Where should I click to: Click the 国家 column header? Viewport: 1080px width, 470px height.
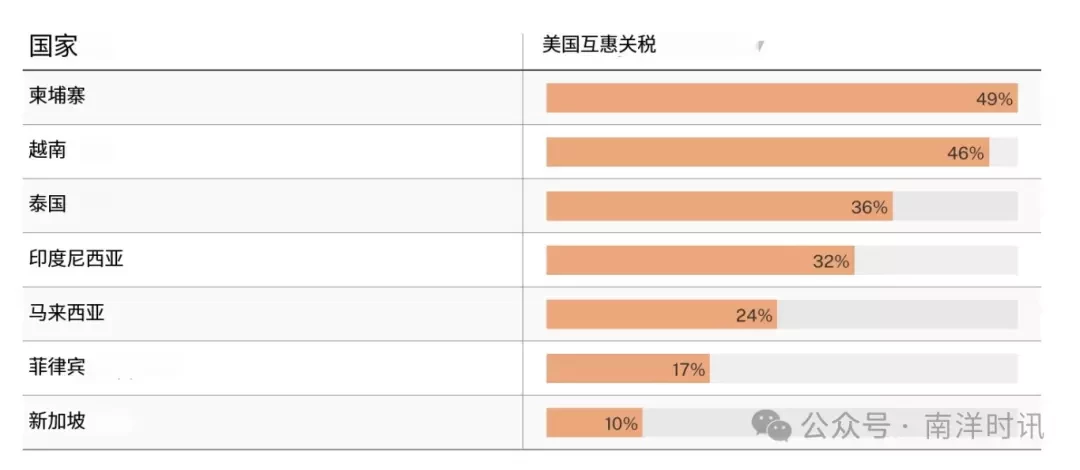point(53,46)
